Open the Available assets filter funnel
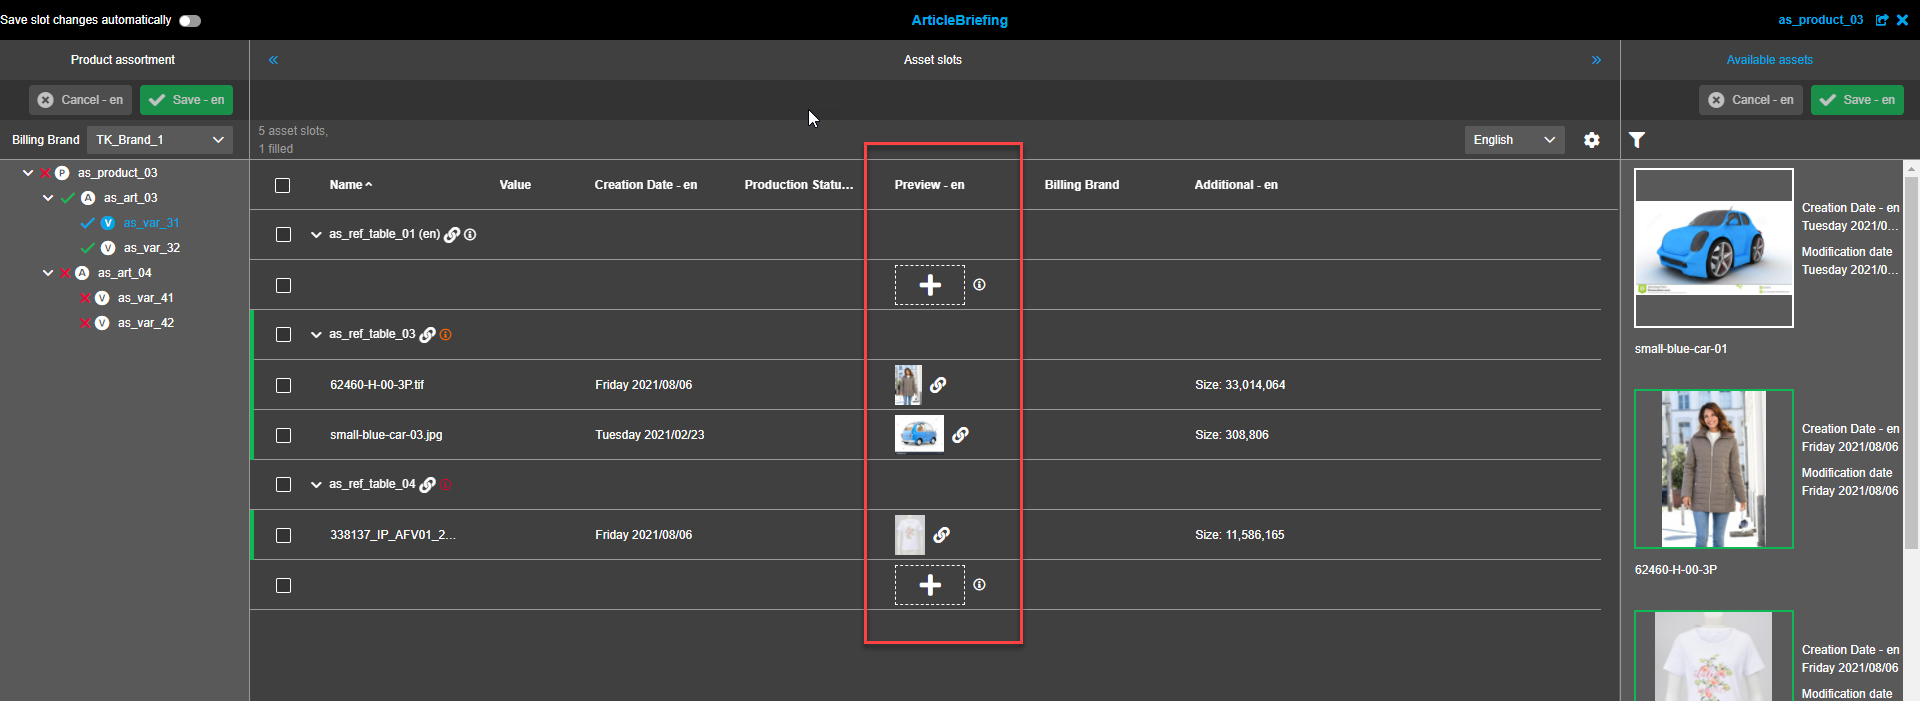 coord(1637,140)
